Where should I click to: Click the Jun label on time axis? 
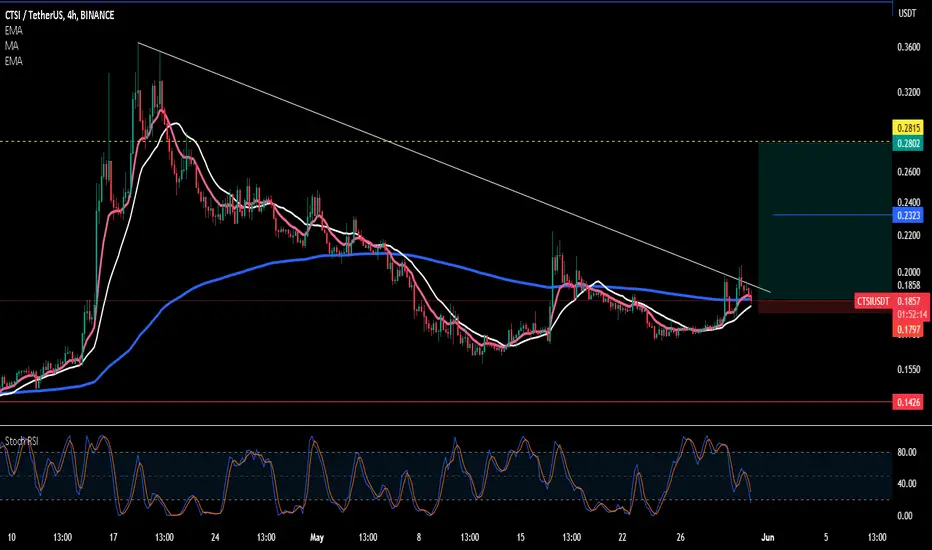point(768,538)
